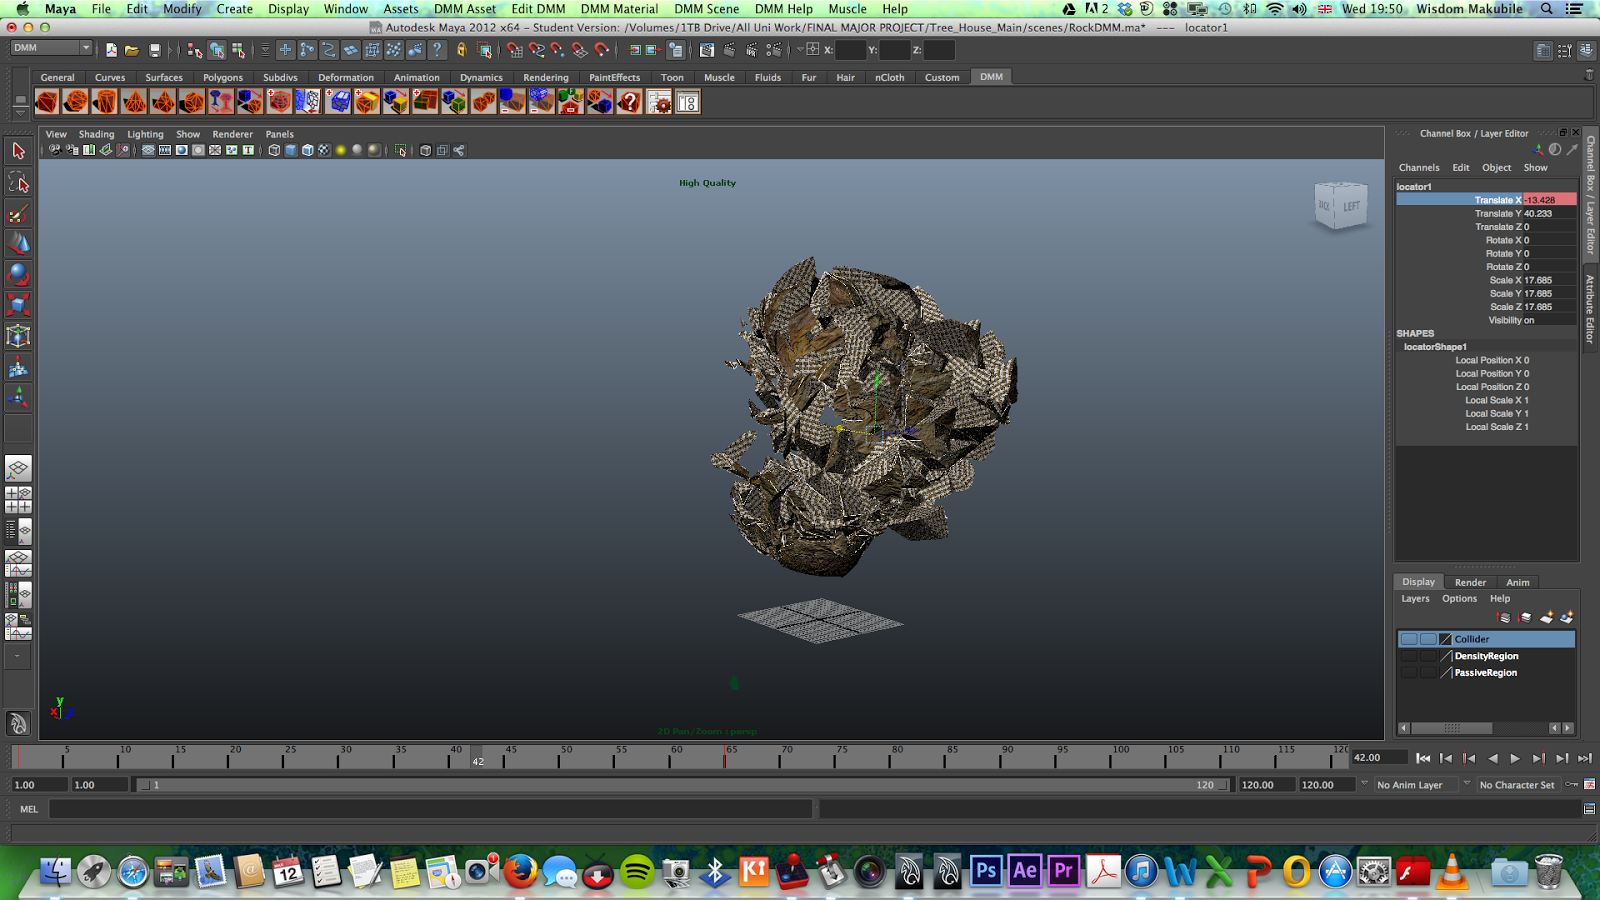Click the Paint Selection tool

pos(18,214)
